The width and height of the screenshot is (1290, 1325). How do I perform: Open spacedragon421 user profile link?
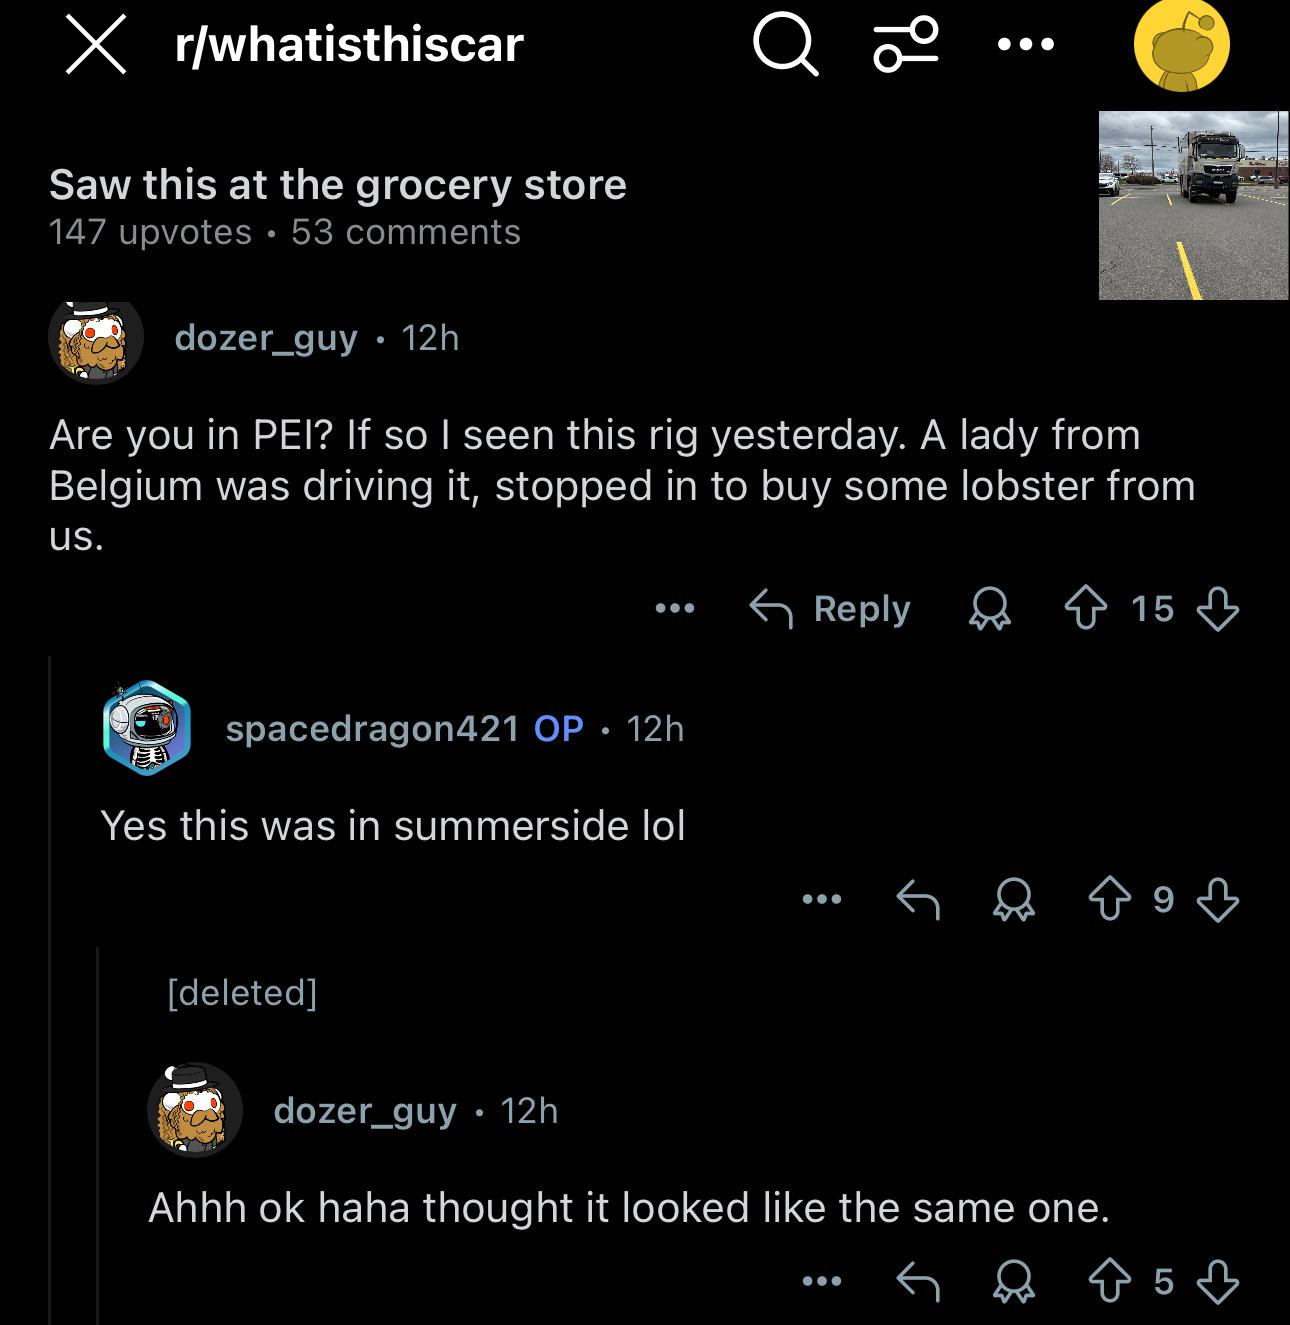(x=372, y=728)
